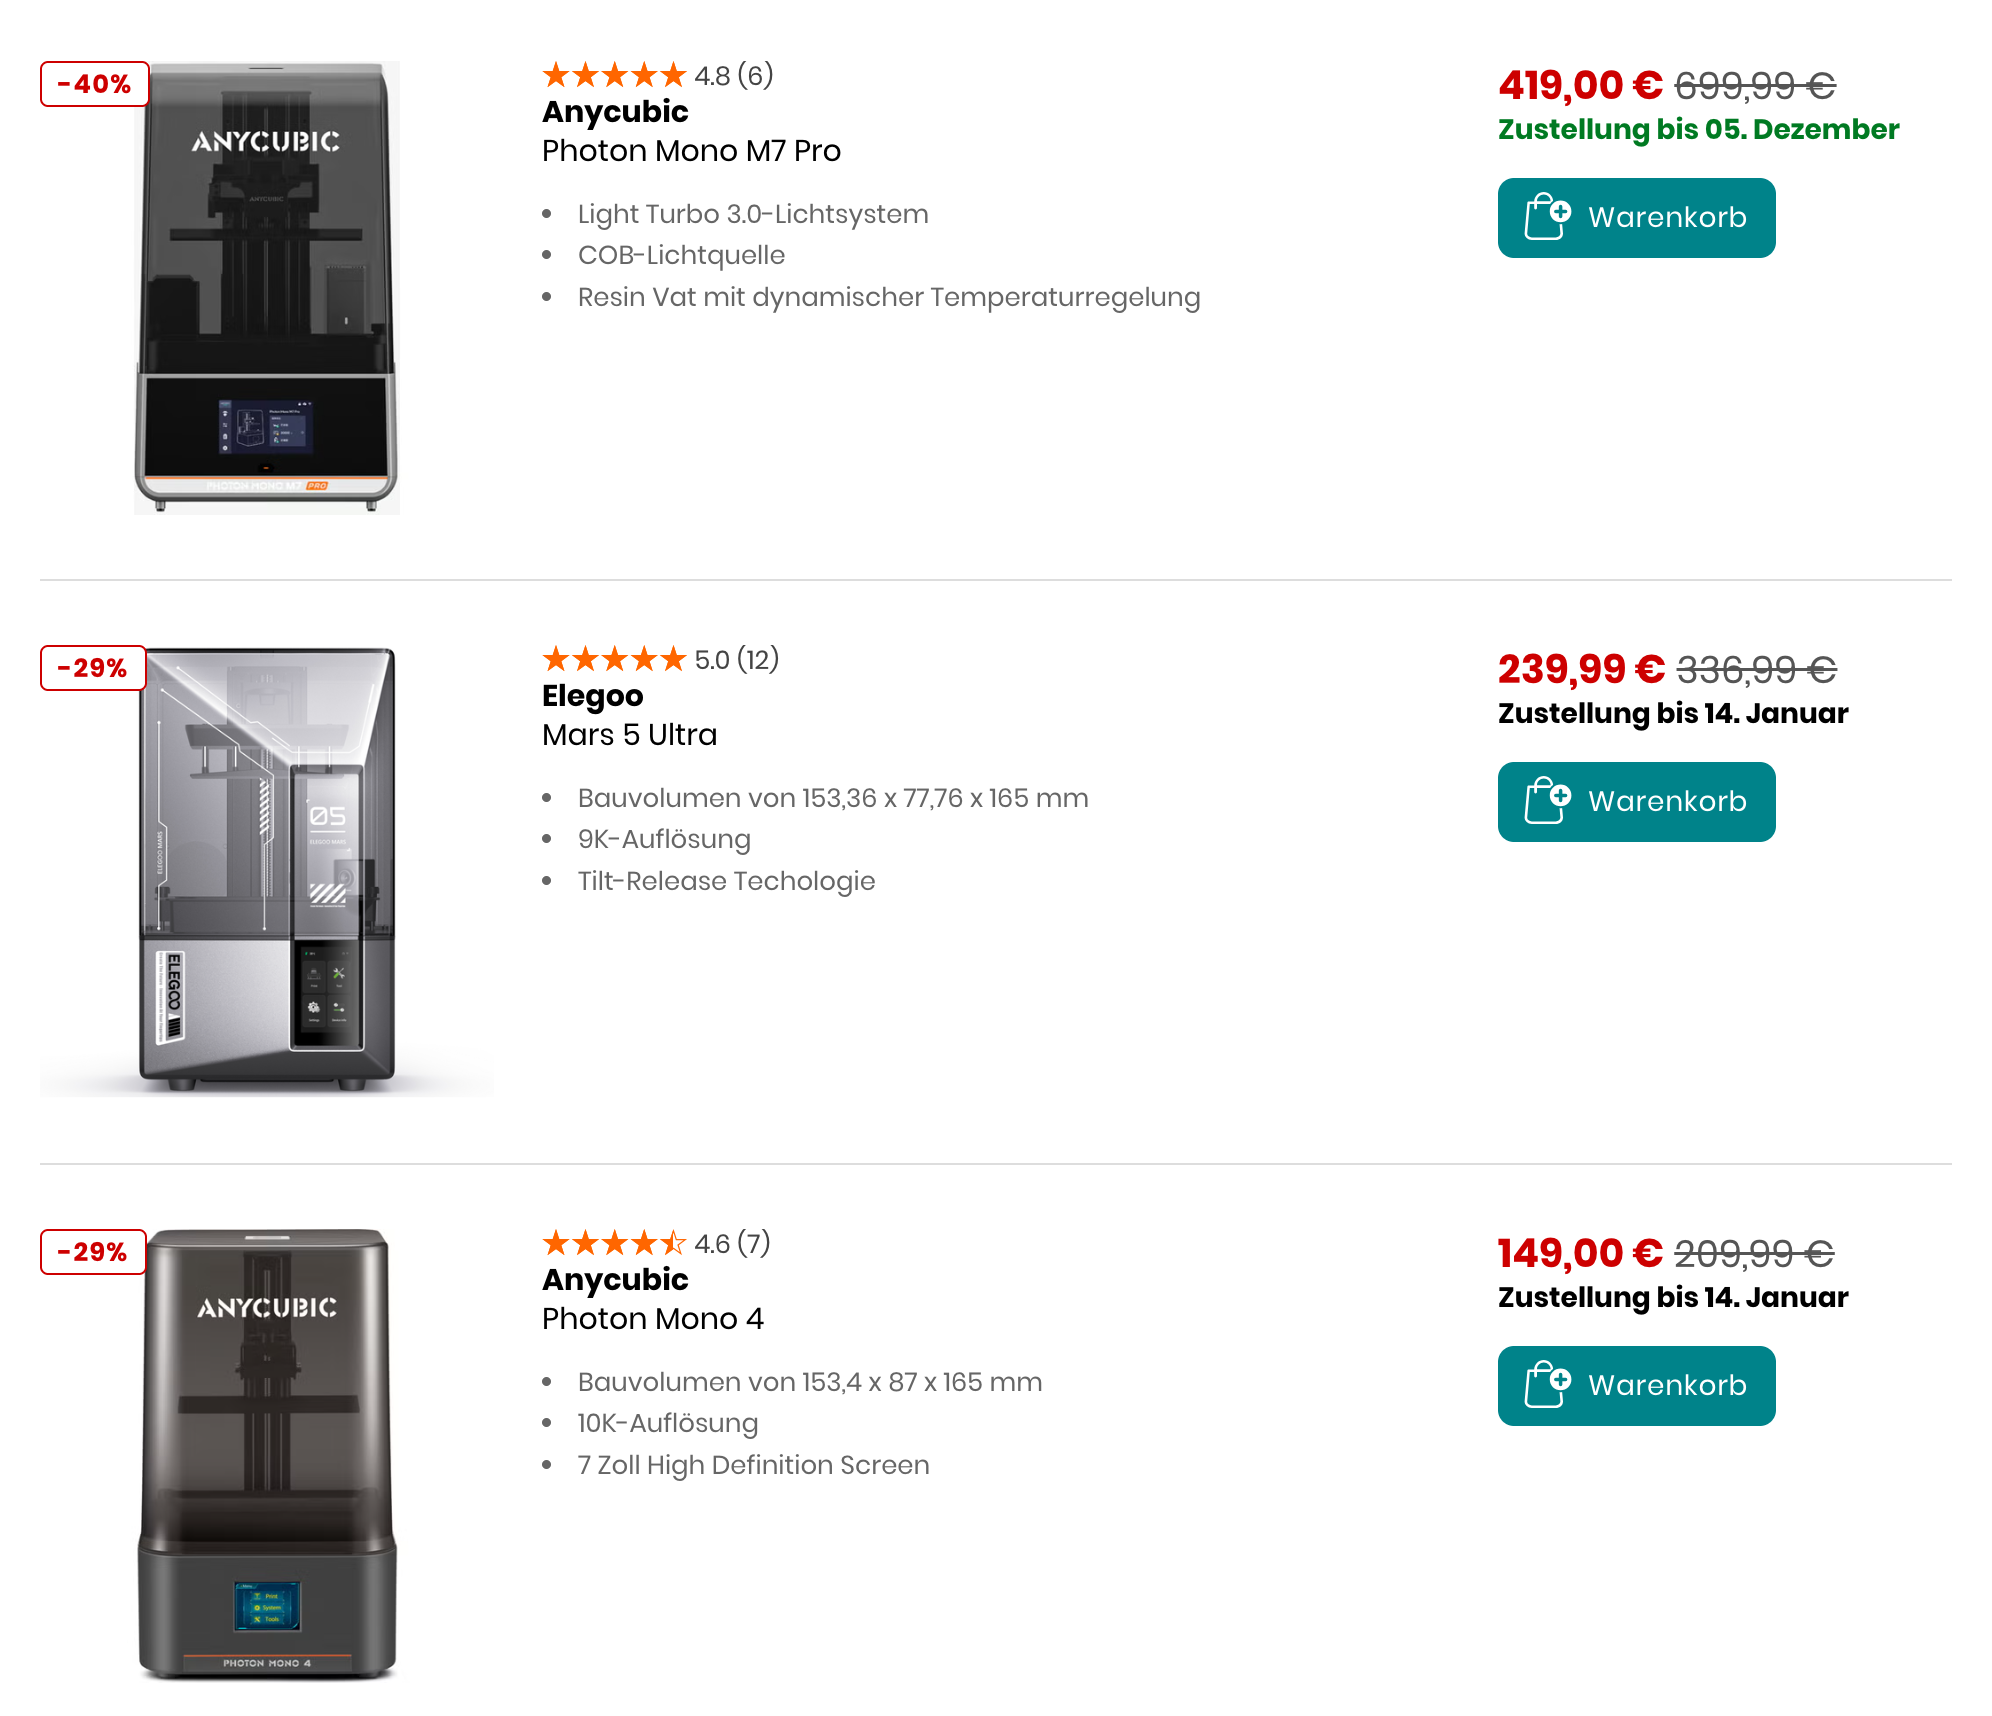Click cart bag icon for Photon Mono M7 Pro
Image resolution: width=1992 pixels, height=1716 pixels.
[1546, 217]
